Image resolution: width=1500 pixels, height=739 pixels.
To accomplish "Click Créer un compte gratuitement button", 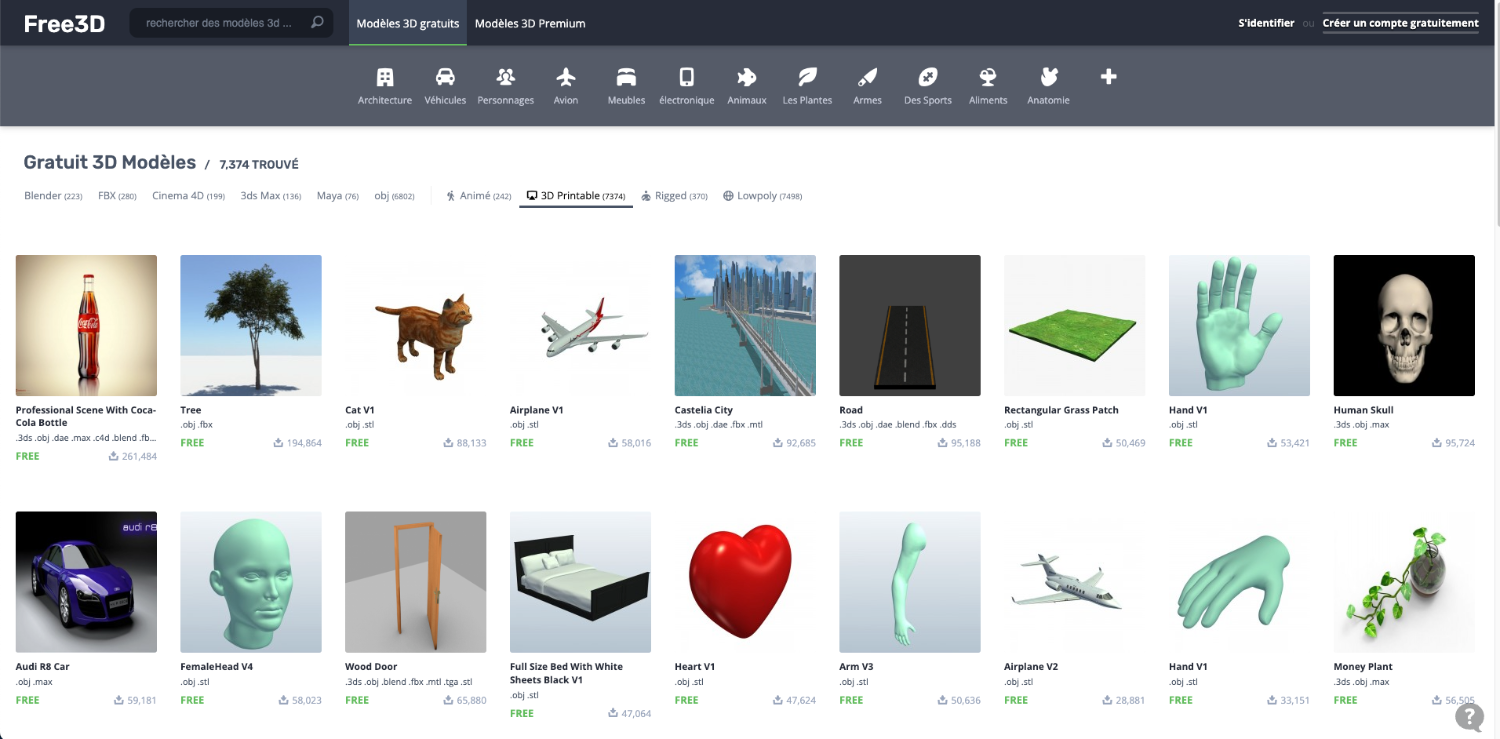I will tap(1400, 23).
